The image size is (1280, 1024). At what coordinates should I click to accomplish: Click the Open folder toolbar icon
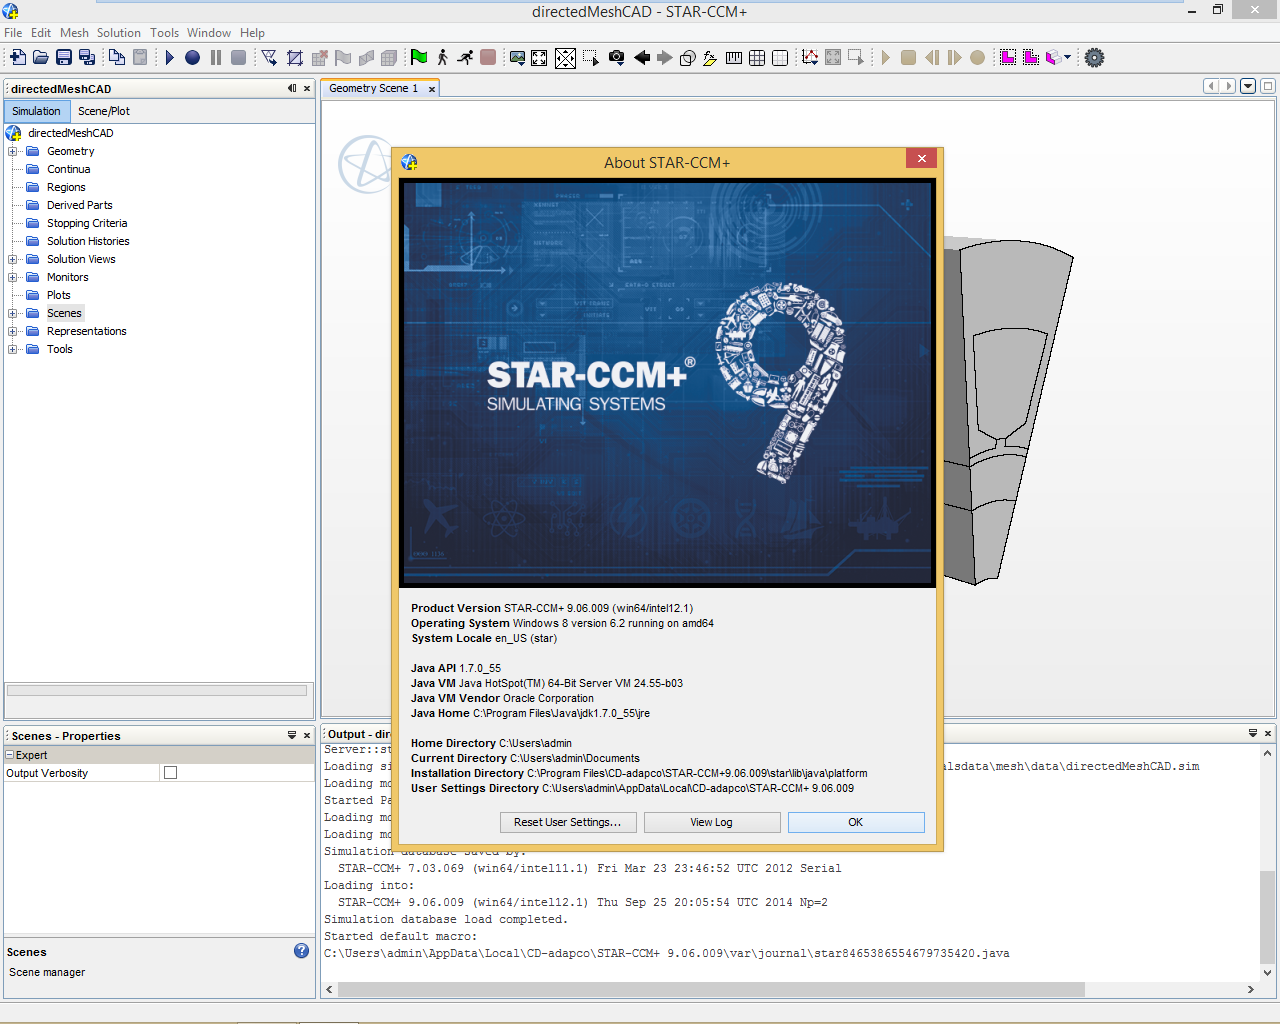[41, 58]
